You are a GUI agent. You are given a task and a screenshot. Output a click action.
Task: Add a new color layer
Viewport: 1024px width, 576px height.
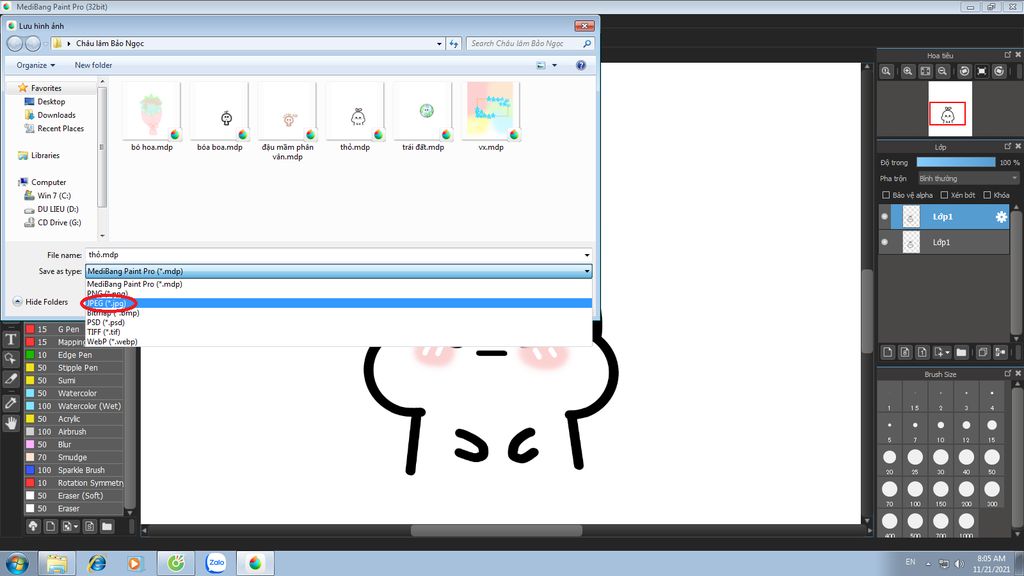[888, 353]
